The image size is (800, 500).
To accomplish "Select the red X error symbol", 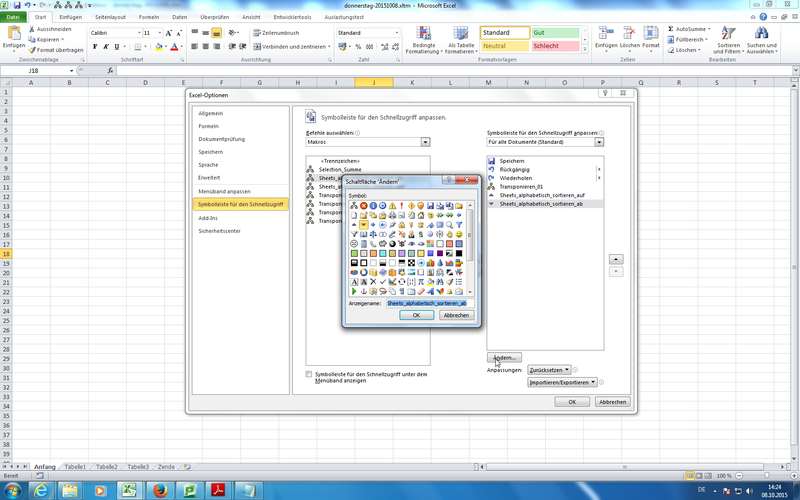I will (363, 206).
